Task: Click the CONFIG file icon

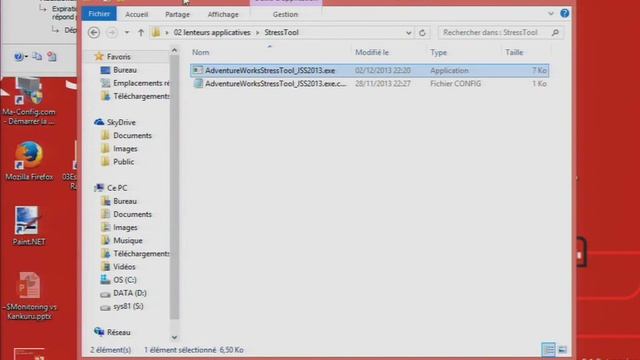Action: pos(198,84)
